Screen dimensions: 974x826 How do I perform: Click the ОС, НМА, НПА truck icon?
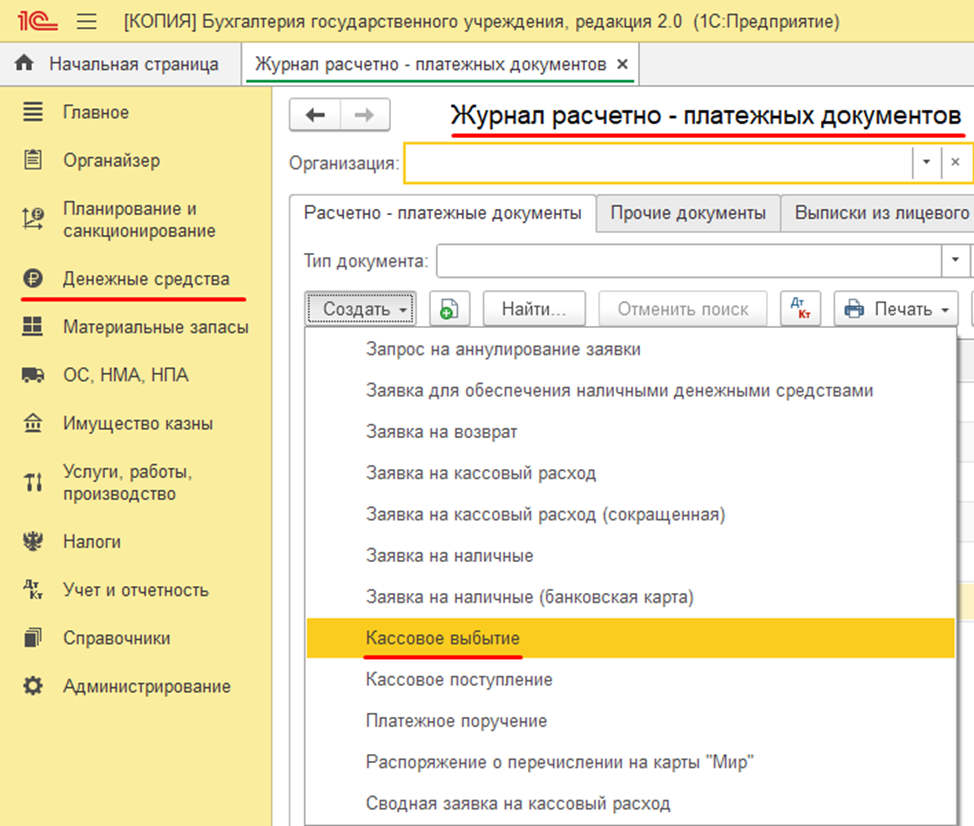pos(33,375)
